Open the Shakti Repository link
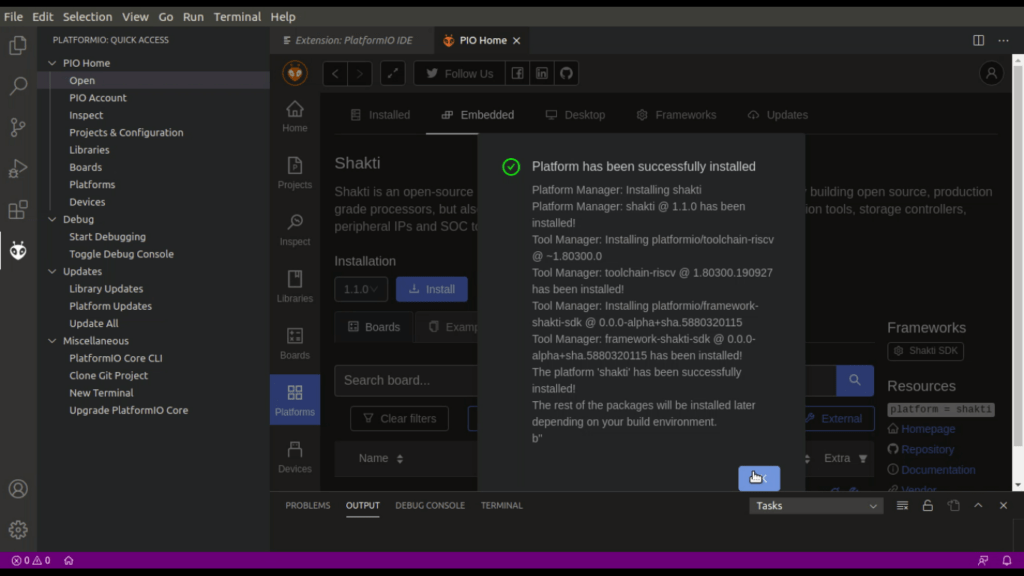 pos(927,449)
